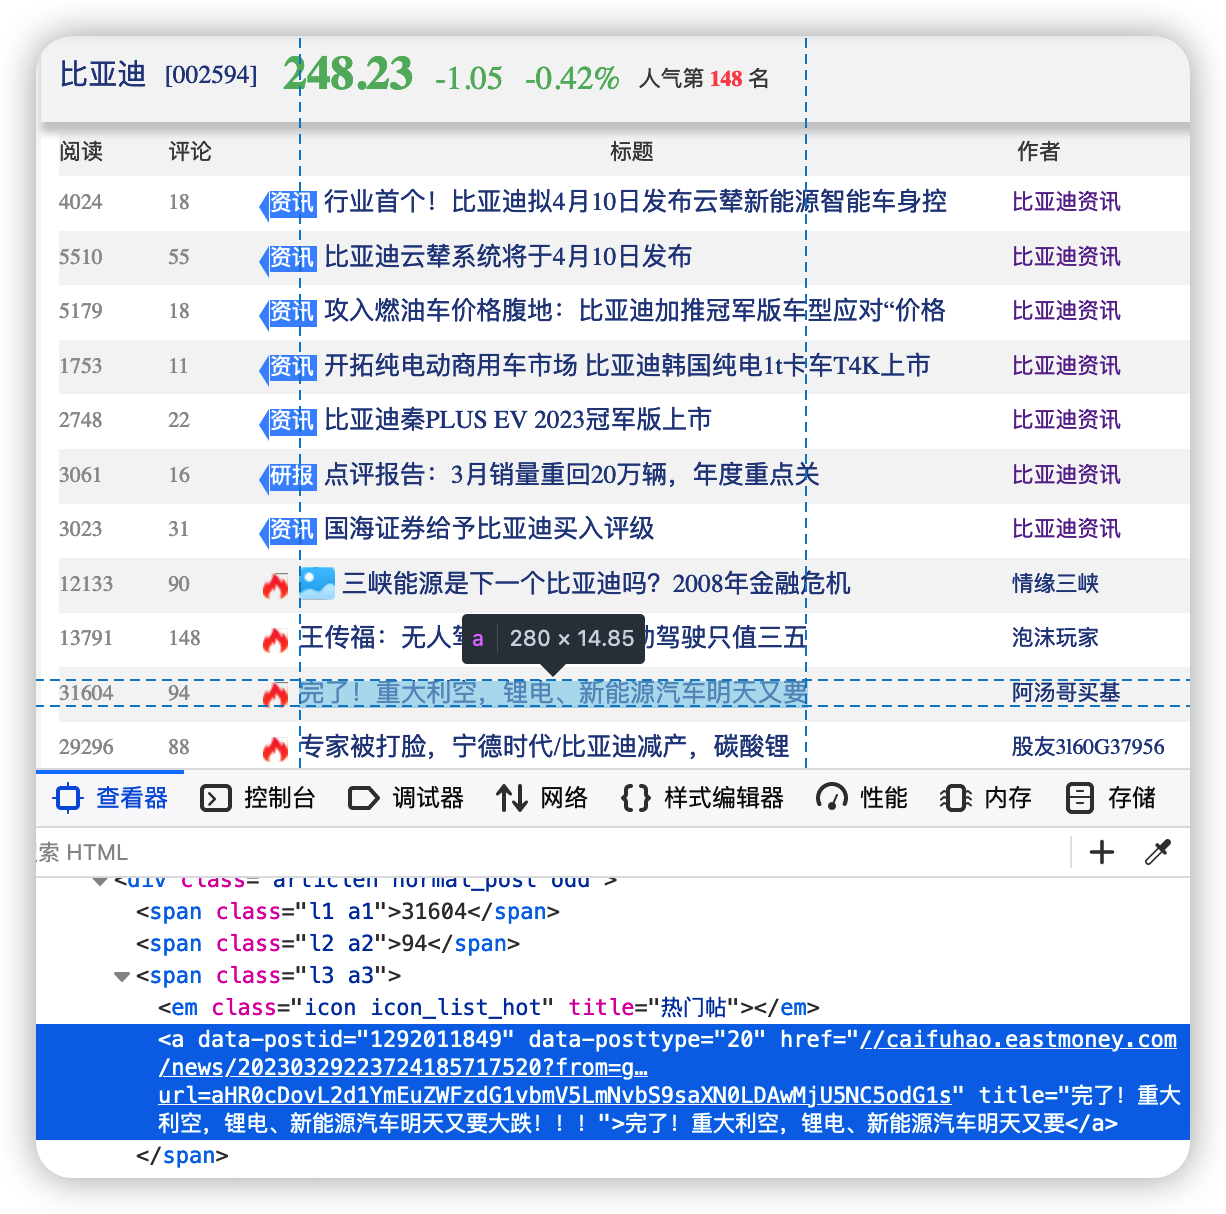Click the 内存 tab
1226x1214 pixels.
[986, 798]
